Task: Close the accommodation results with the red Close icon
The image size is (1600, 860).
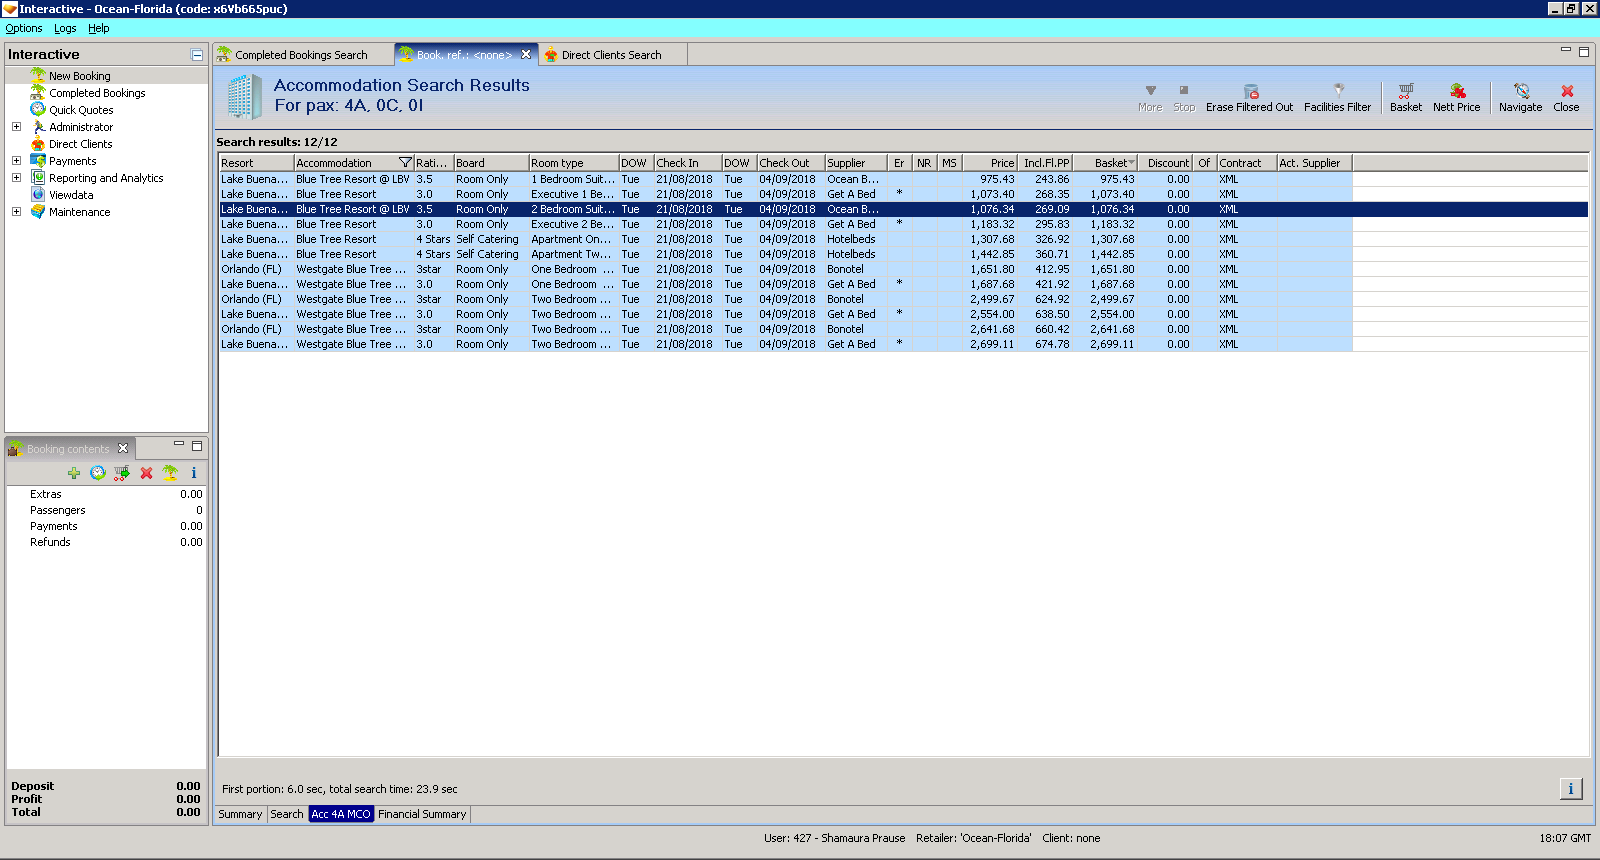Action: click(1567, 91)
